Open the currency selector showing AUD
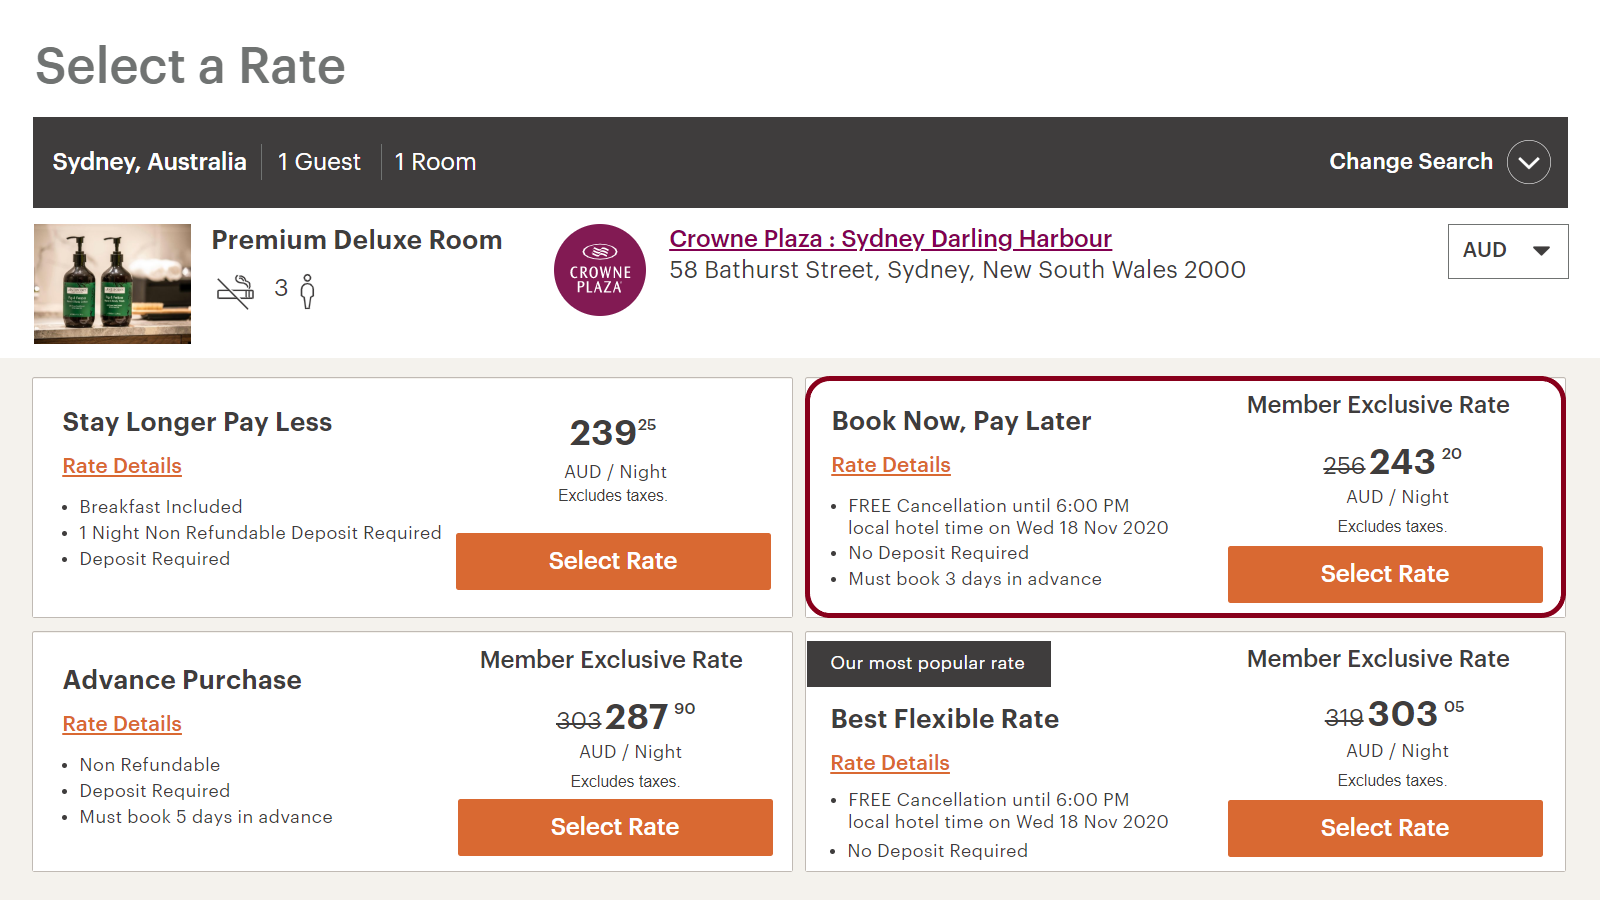 [x=1507, y=251]
